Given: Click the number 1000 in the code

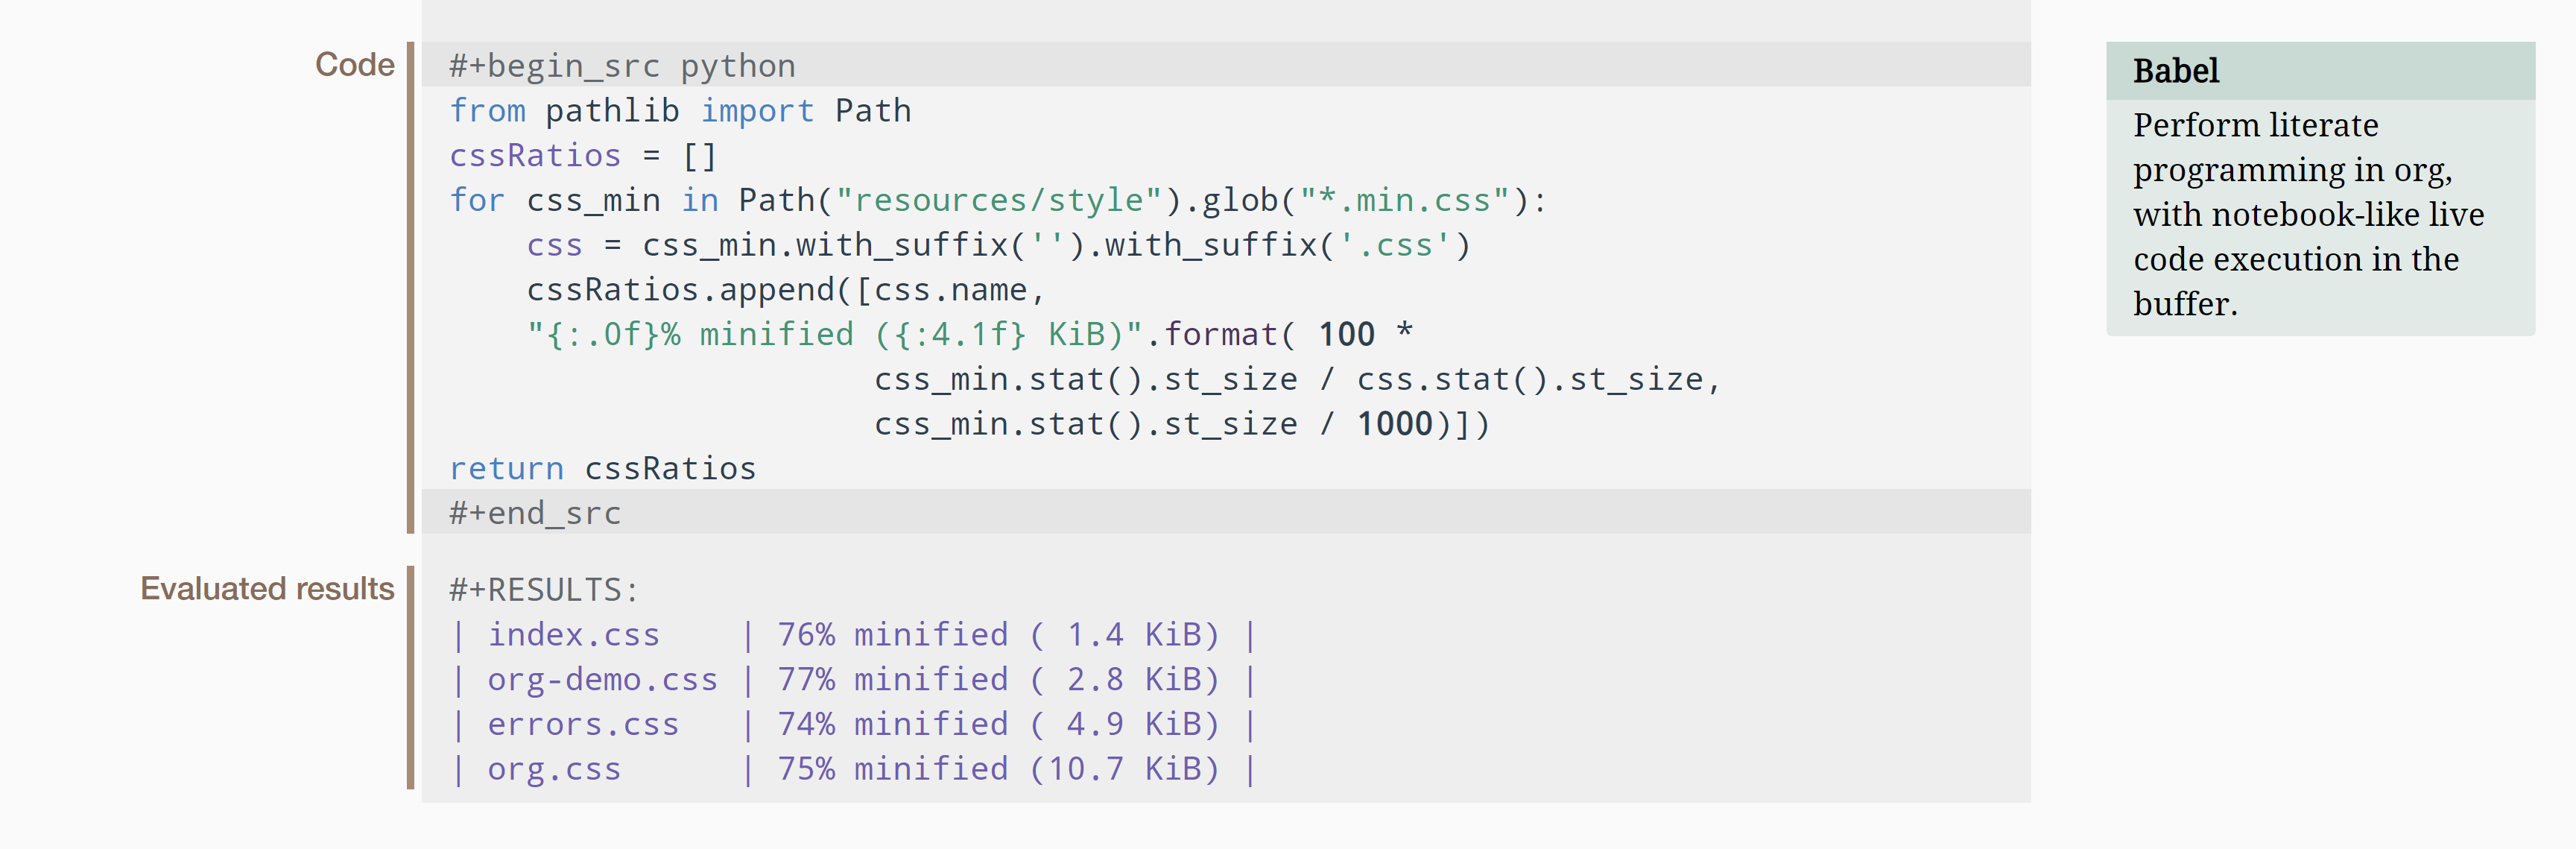Looking at the screenshot, I should point(1394,424).
